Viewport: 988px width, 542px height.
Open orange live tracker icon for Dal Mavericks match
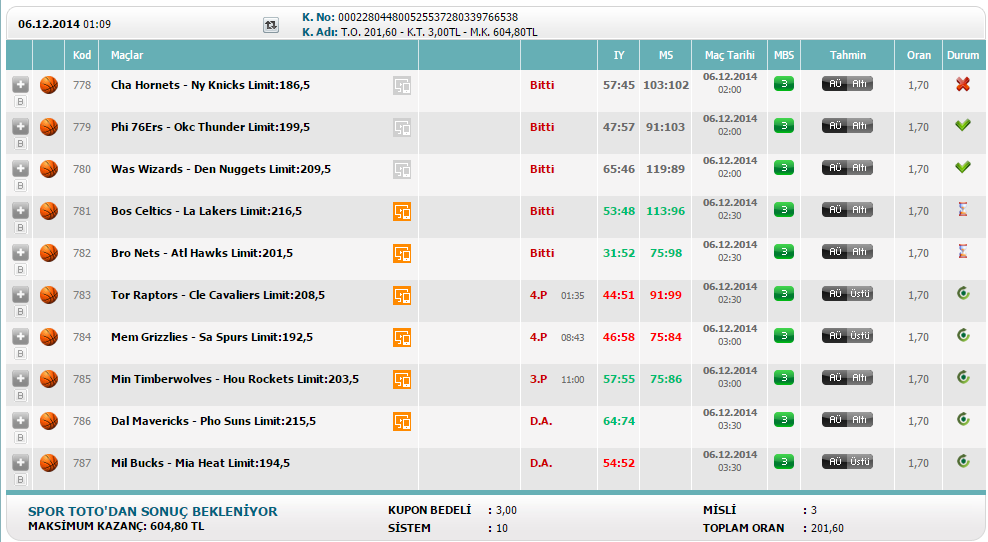coord(402,422)
